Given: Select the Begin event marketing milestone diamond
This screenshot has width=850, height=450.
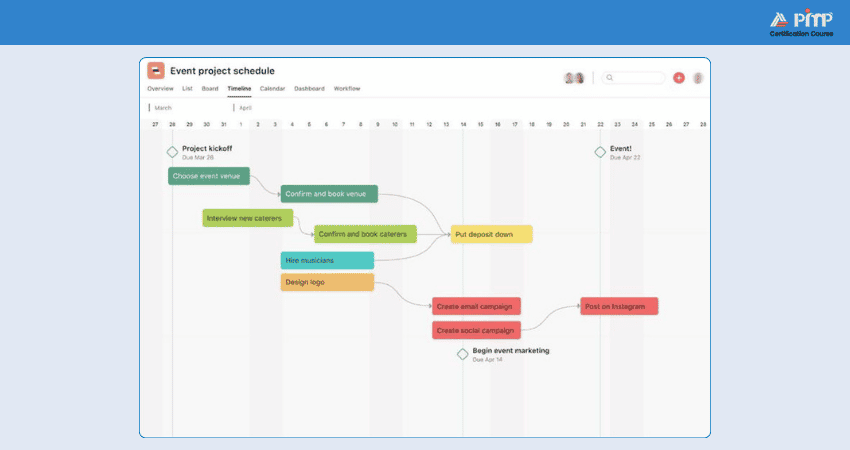Looking at the screenshot, I should point(462,355).
